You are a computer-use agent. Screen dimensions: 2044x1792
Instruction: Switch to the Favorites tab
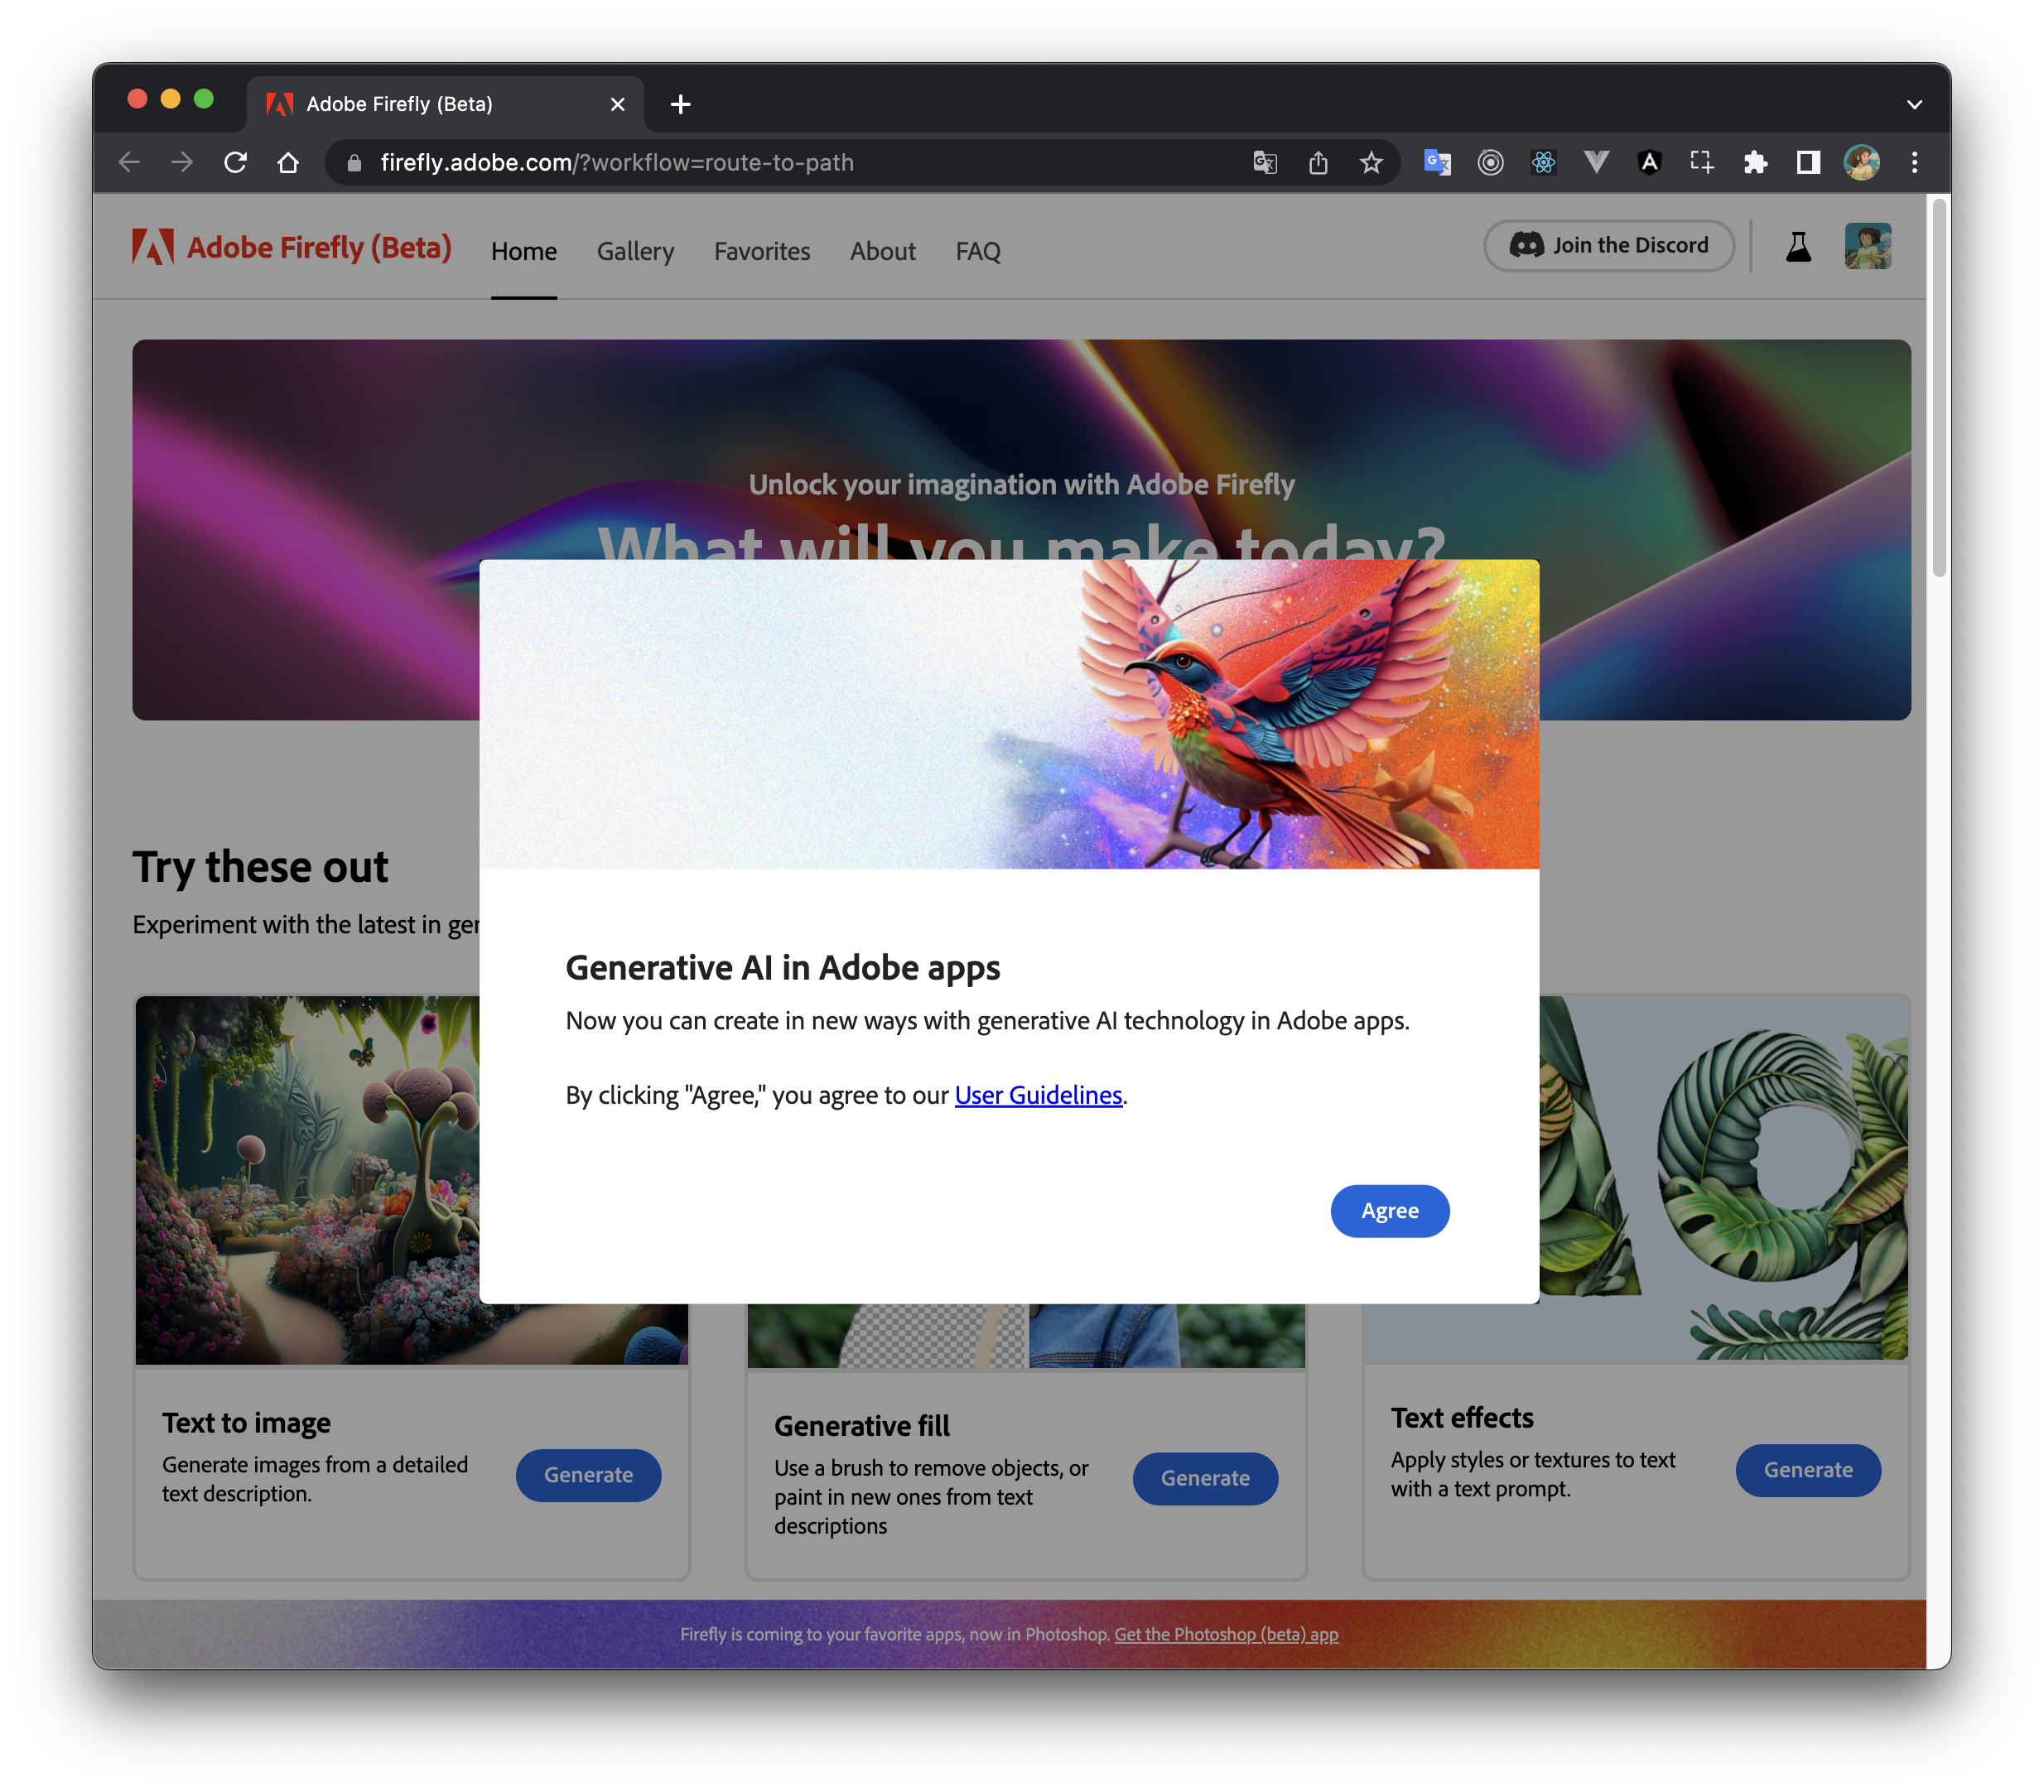point(761,251)
